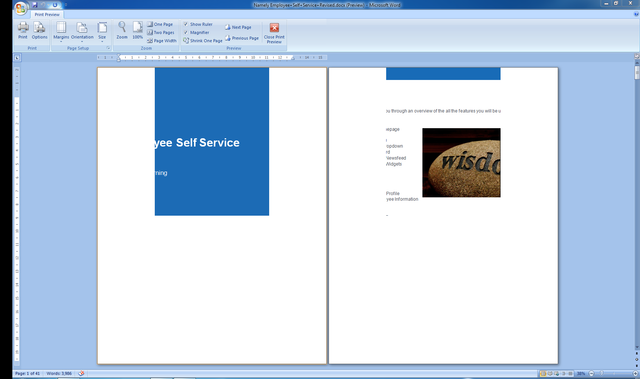Image resolution: width=640 pixels, height=379 pixels.
Task: Click the zoom slider handle
Action: pos(602,373)
